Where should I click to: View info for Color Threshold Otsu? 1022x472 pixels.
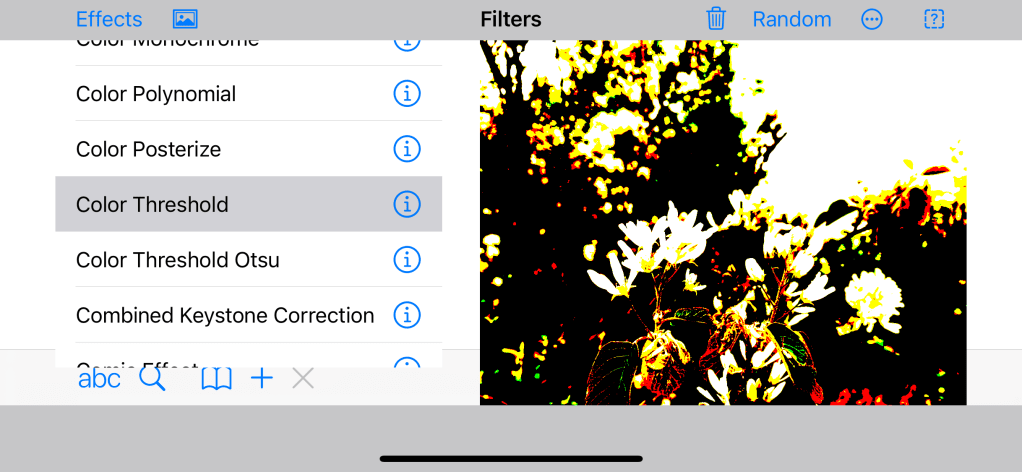406,260
